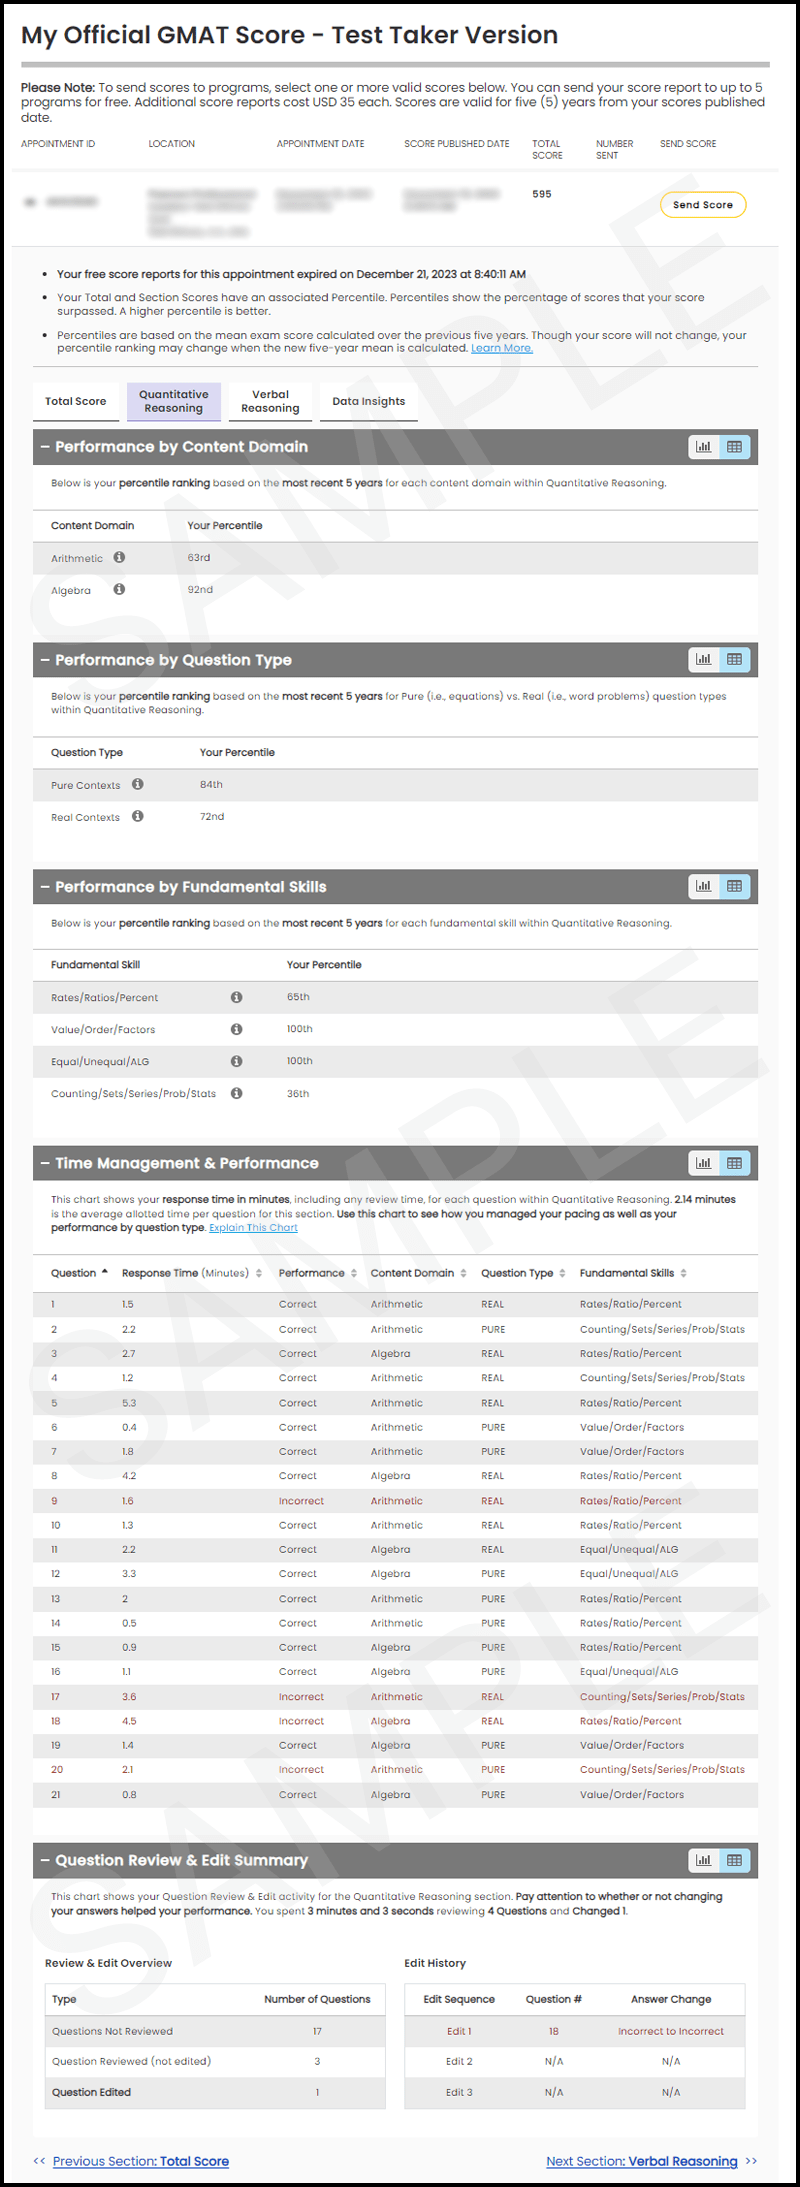Show table view in Question Review & Edit Summary

(735, 1860)
